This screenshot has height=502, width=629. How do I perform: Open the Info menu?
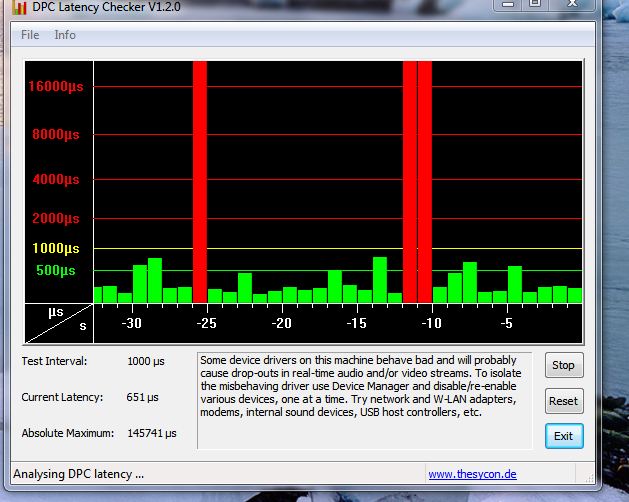click(65, 35)
